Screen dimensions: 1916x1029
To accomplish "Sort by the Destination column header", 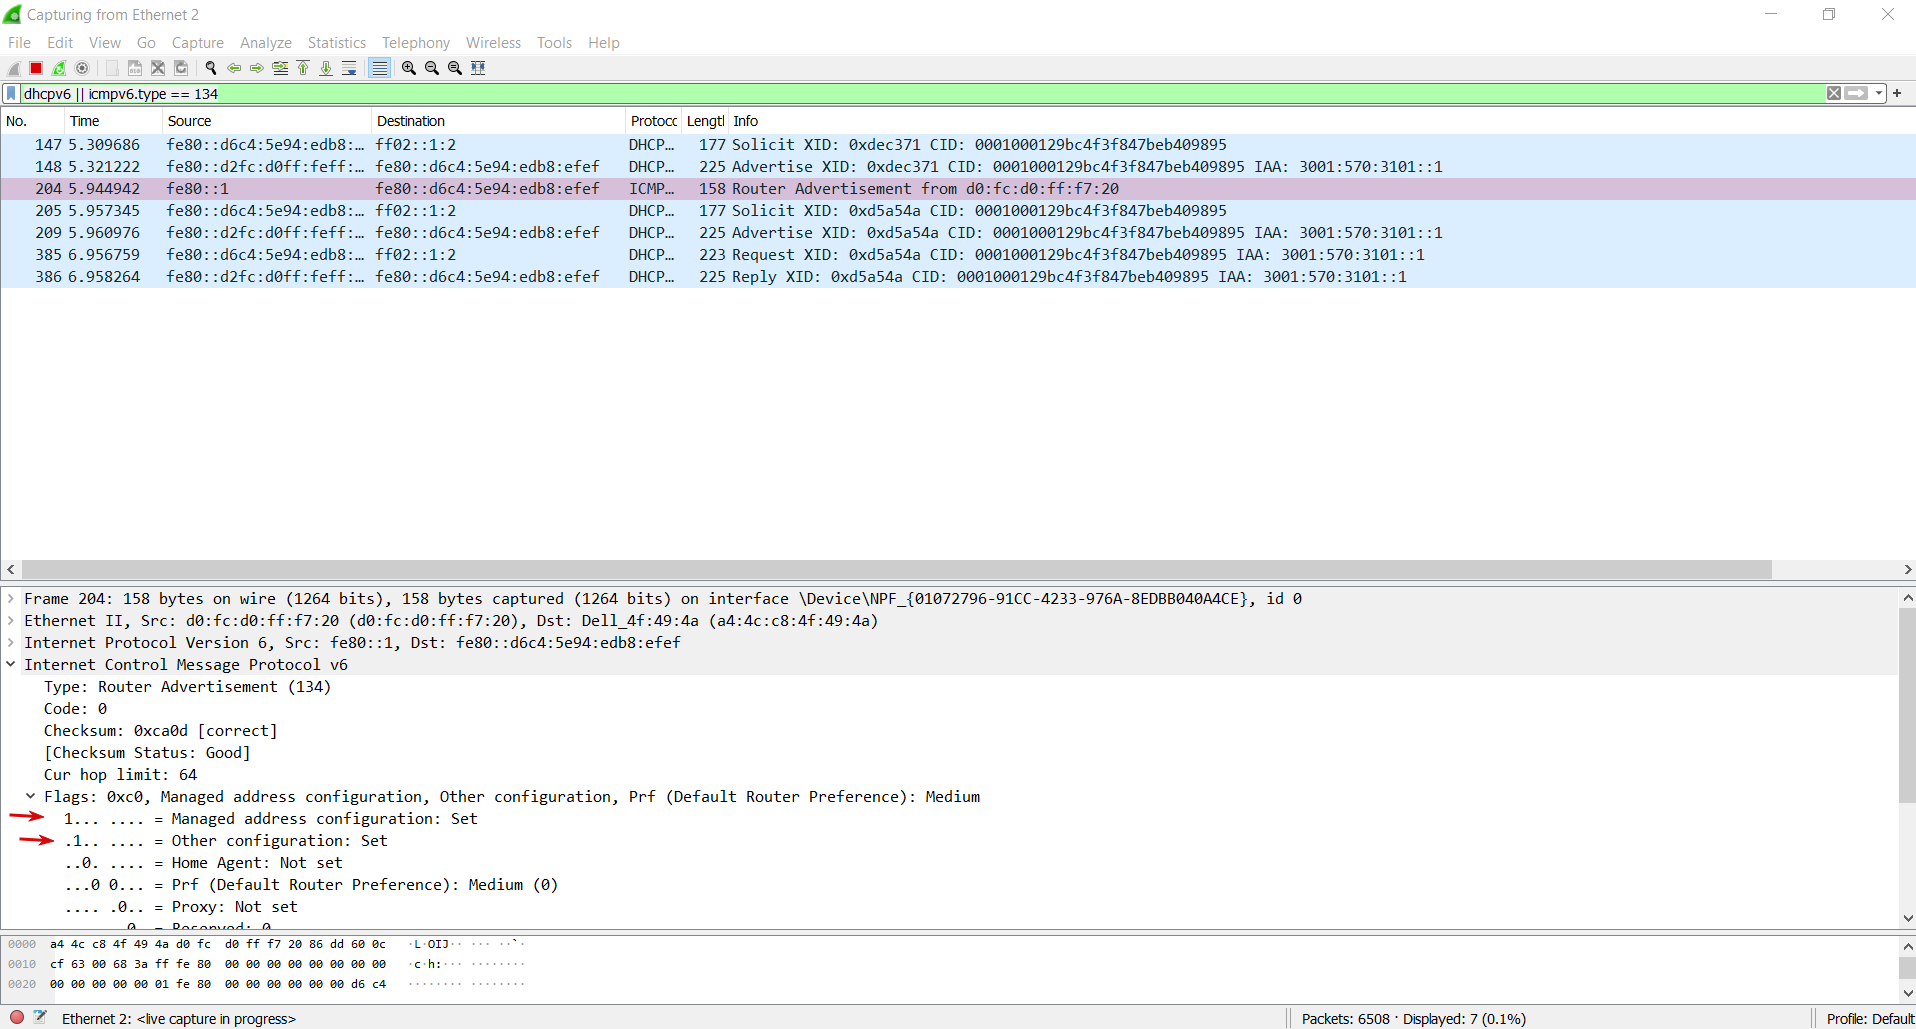I will tap(498, 121).
